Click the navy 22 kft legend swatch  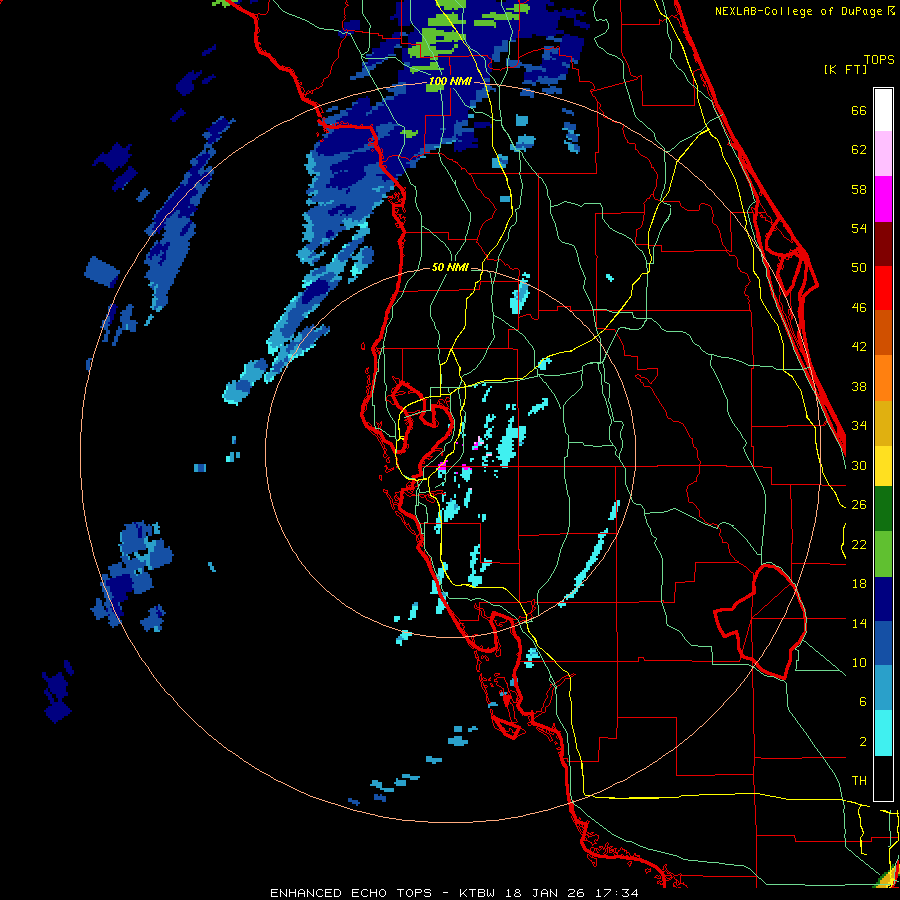click(883, 599)
